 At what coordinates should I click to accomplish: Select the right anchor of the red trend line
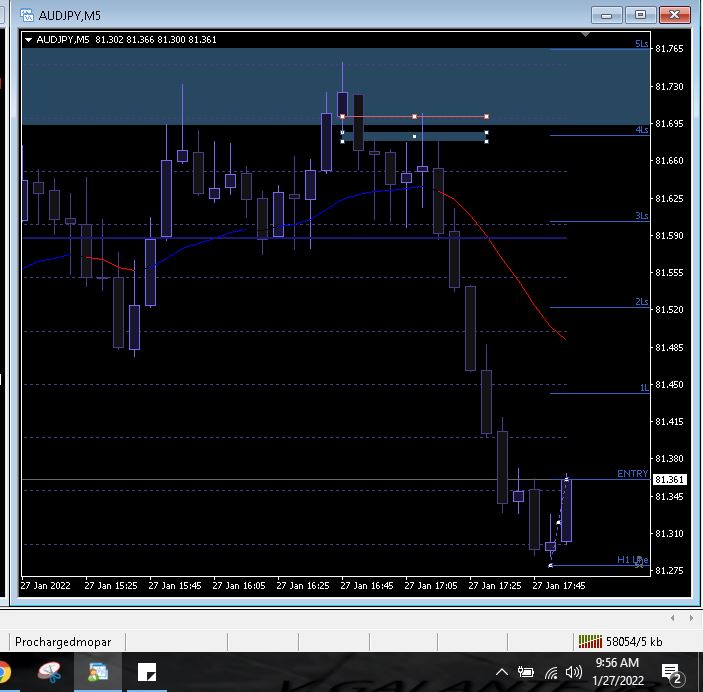point(486,117)
